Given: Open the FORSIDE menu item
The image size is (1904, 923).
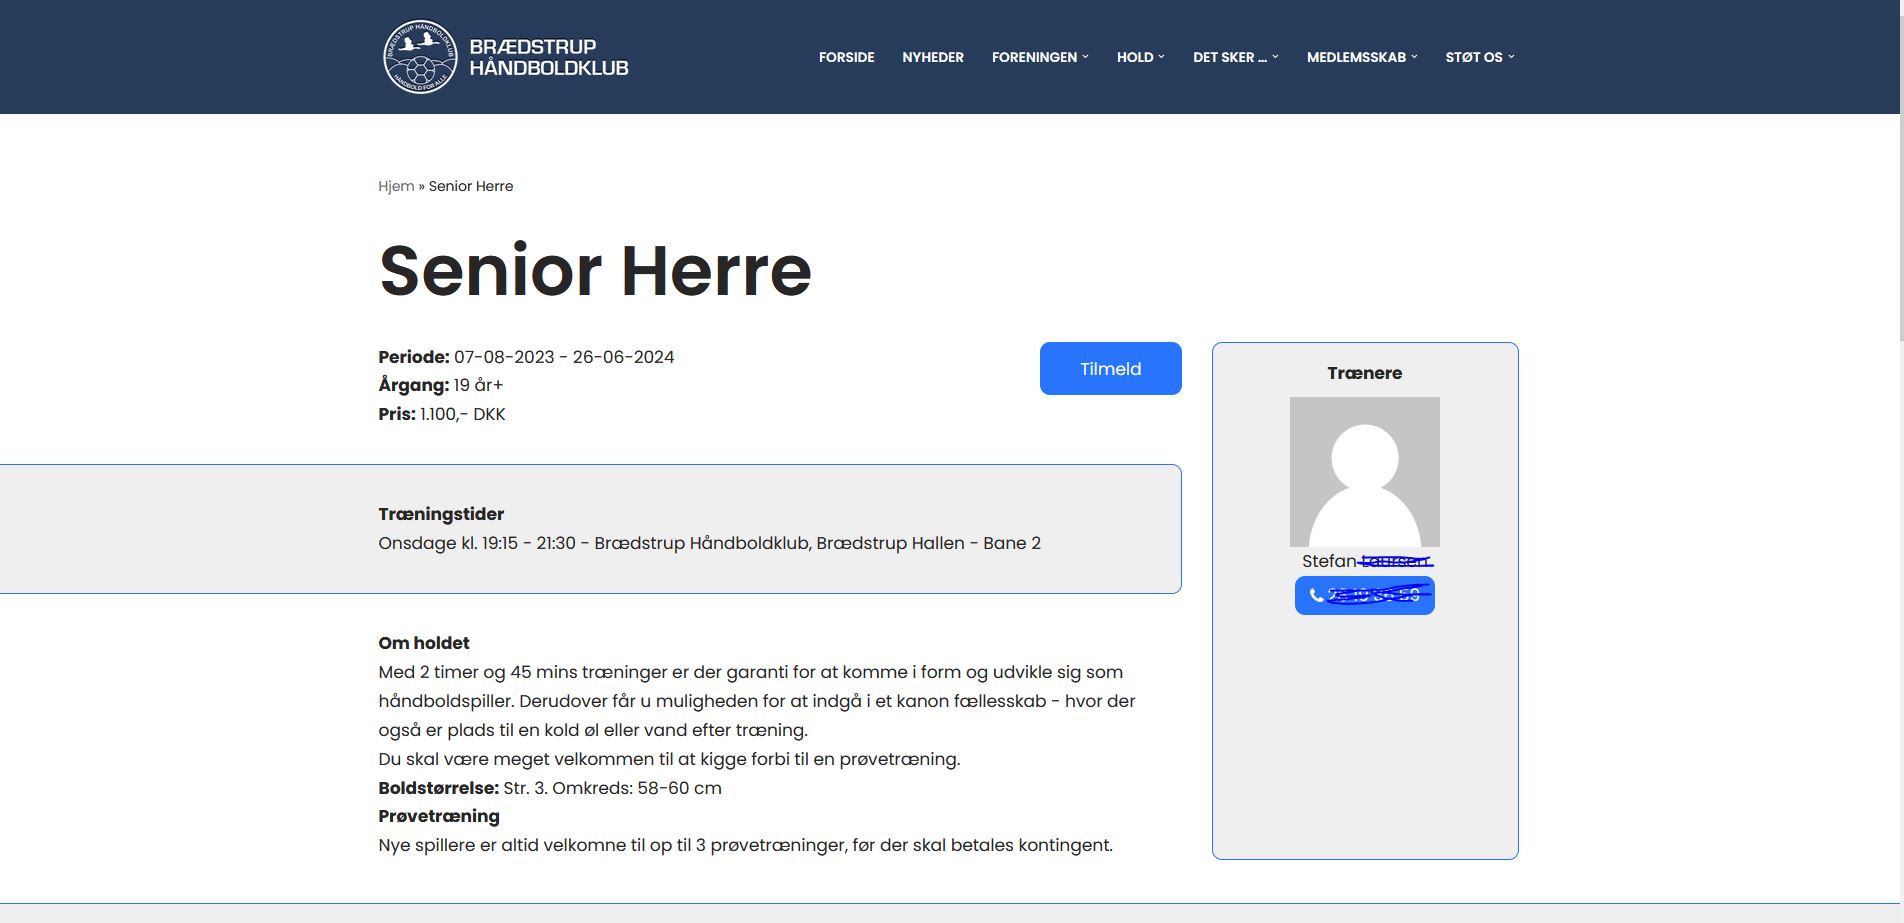Looking at the screenshot, I should (x=846, y=57).
